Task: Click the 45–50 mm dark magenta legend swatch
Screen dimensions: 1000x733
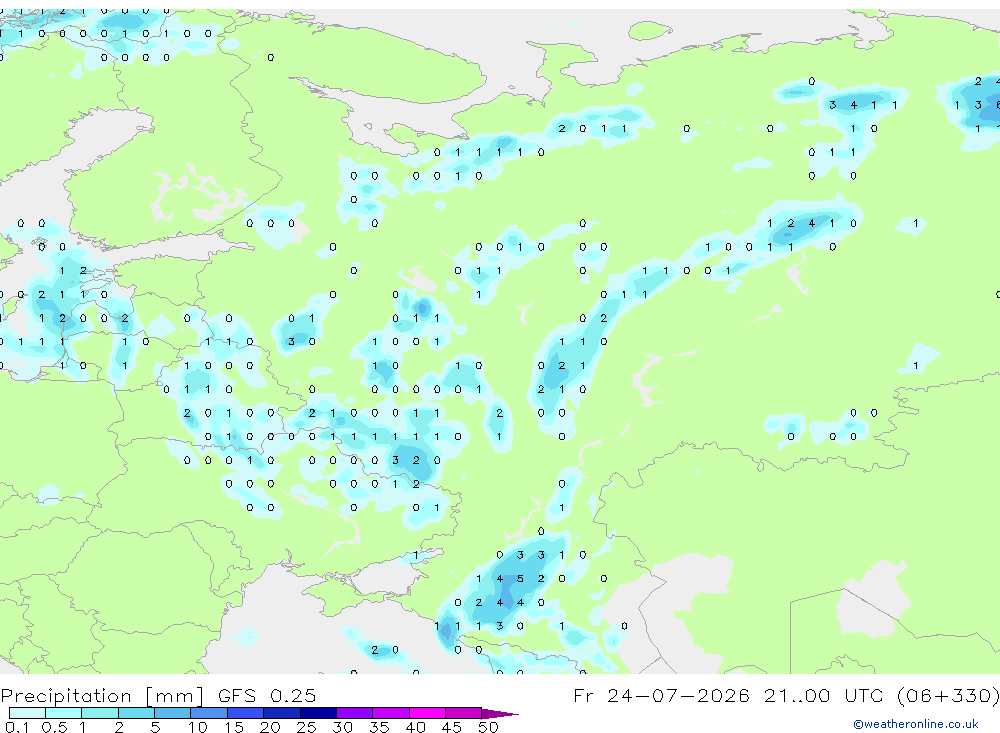Action: click(x=464, y=713)
